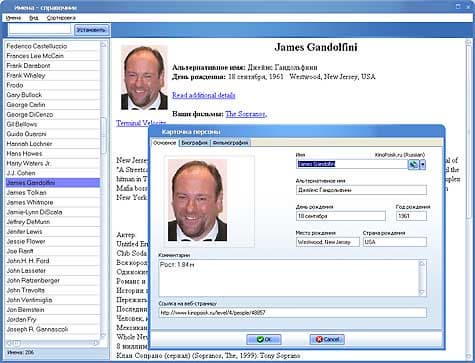Open the search source dropdown arrow next to the name field

pos(423,164)
